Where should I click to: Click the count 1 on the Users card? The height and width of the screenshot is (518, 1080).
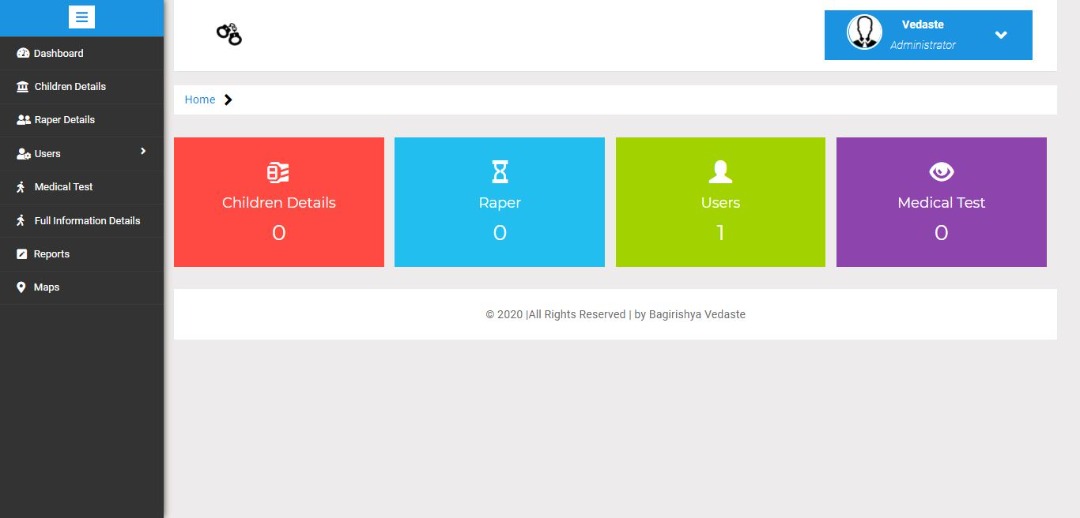[x=720, y=233]
